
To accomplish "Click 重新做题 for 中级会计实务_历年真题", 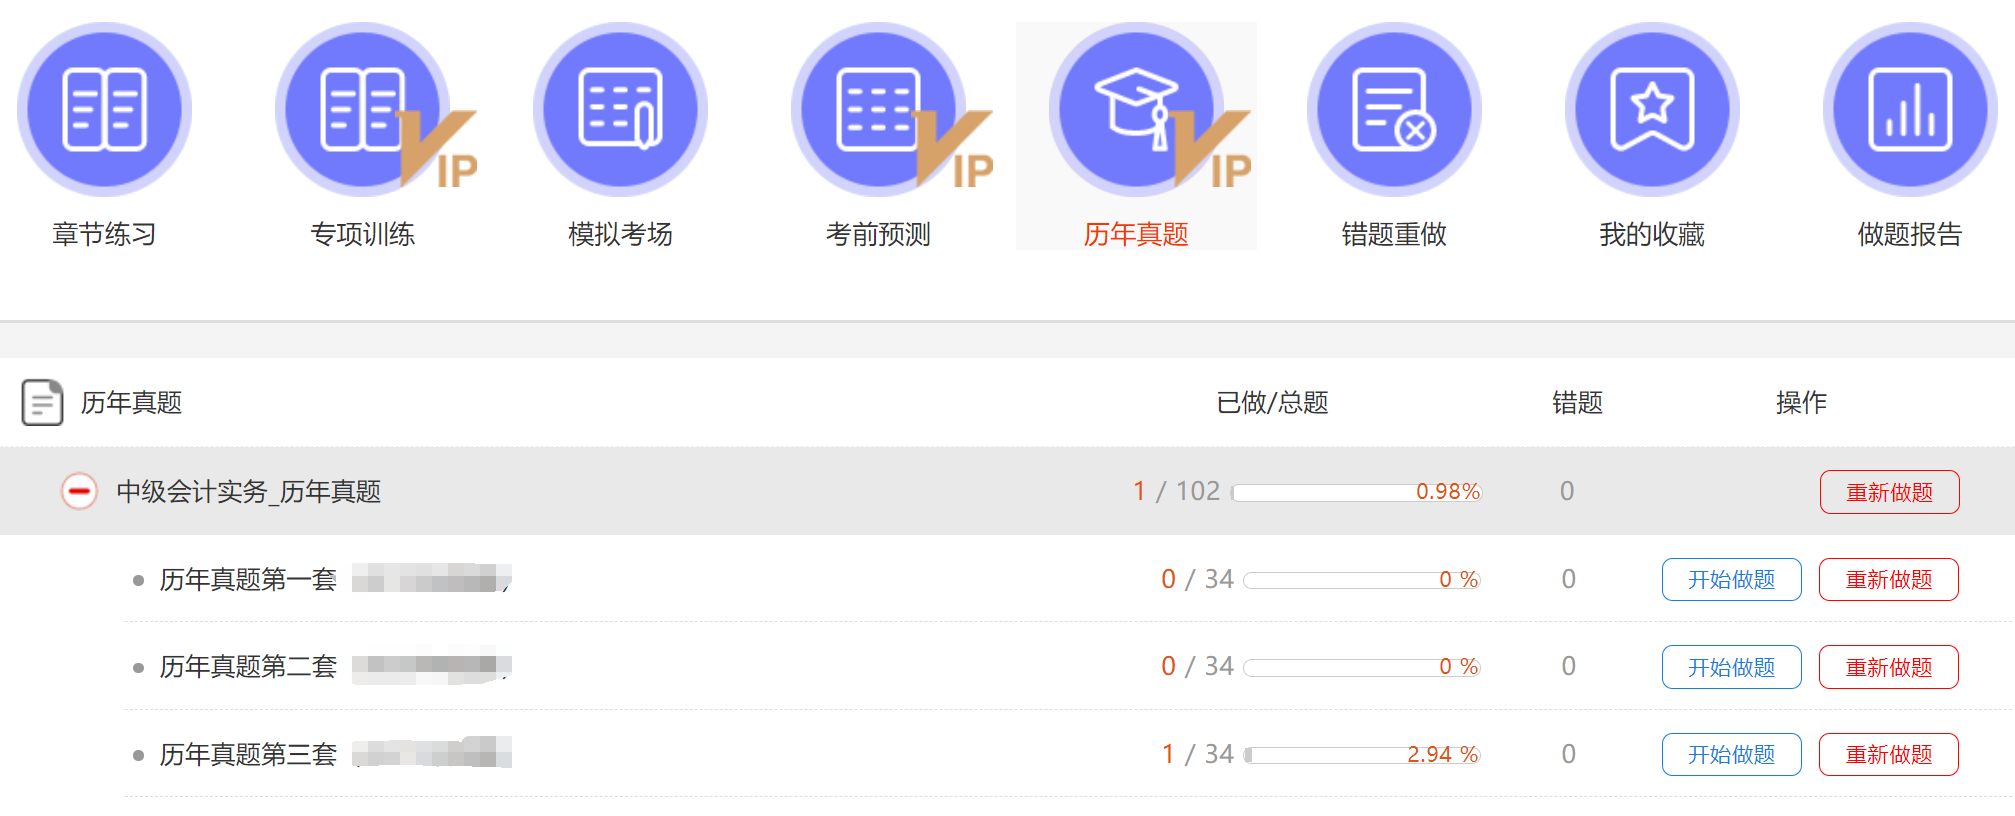I will point(1889,492).
